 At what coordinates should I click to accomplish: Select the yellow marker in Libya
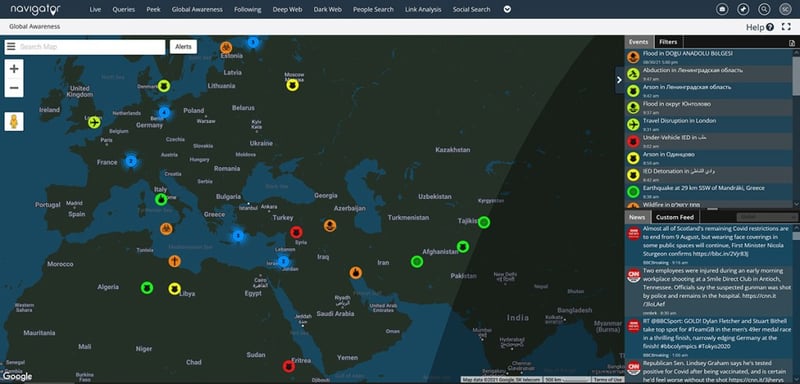pyautogui.click(x=174, y=289)
